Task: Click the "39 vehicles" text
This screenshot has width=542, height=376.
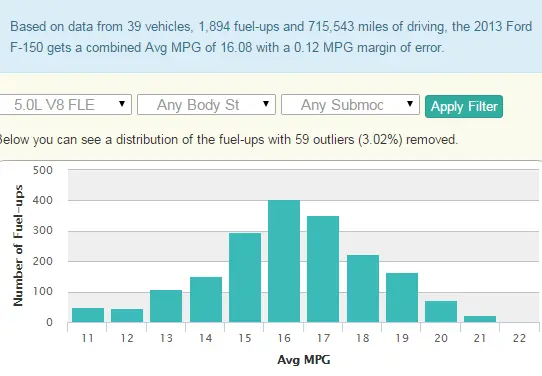Action: pos(159,27)
